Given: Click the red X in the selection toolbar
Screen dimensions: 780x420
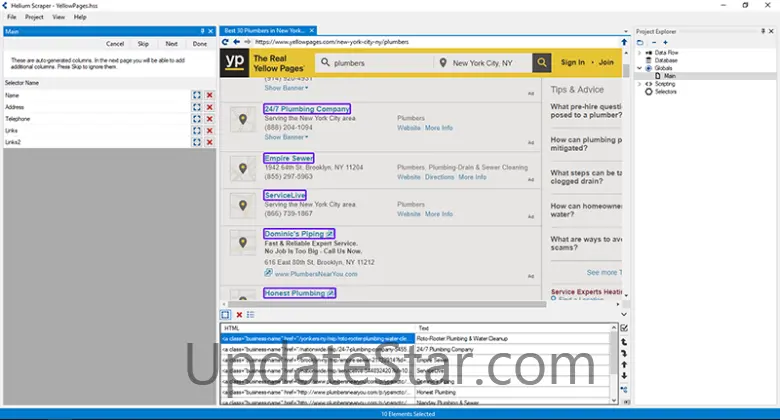Looking at the screenshot, I should tap(239, 315).
